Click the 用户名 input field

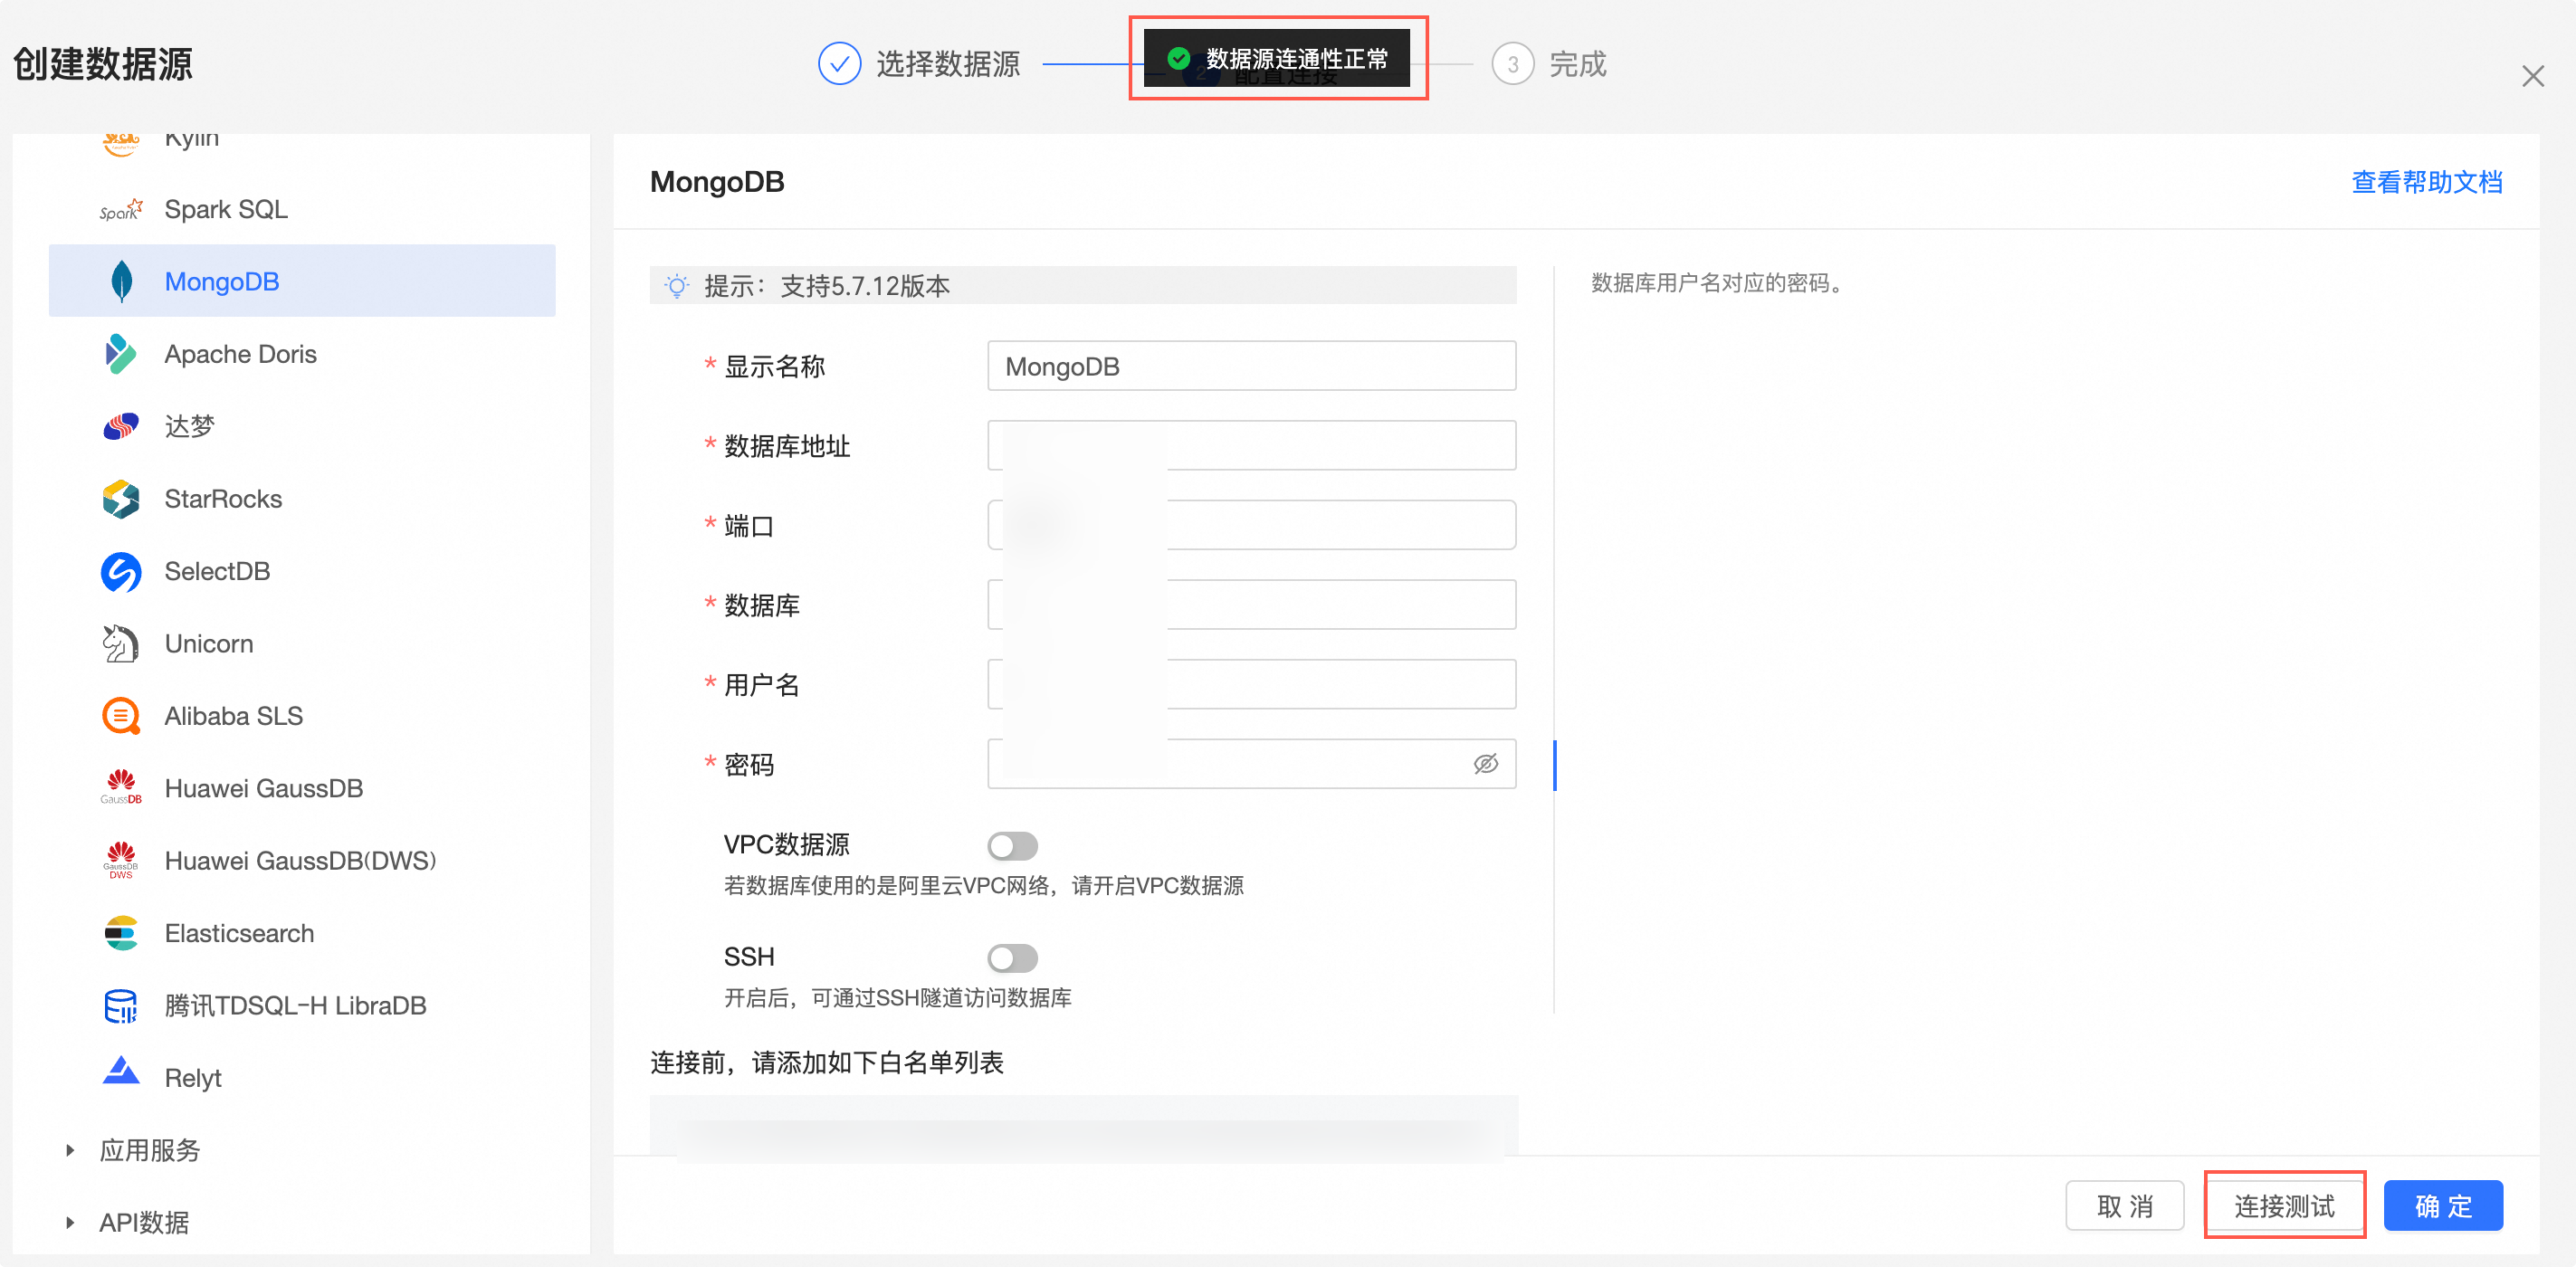click(1251, 684)
